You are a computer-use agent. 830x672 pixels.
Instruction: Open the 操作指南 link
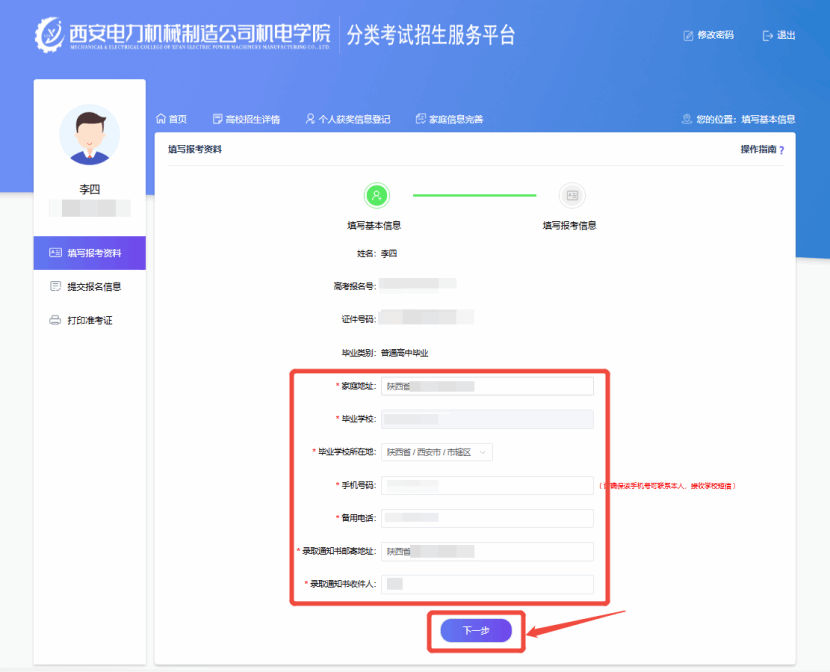[x=757, y=149]
